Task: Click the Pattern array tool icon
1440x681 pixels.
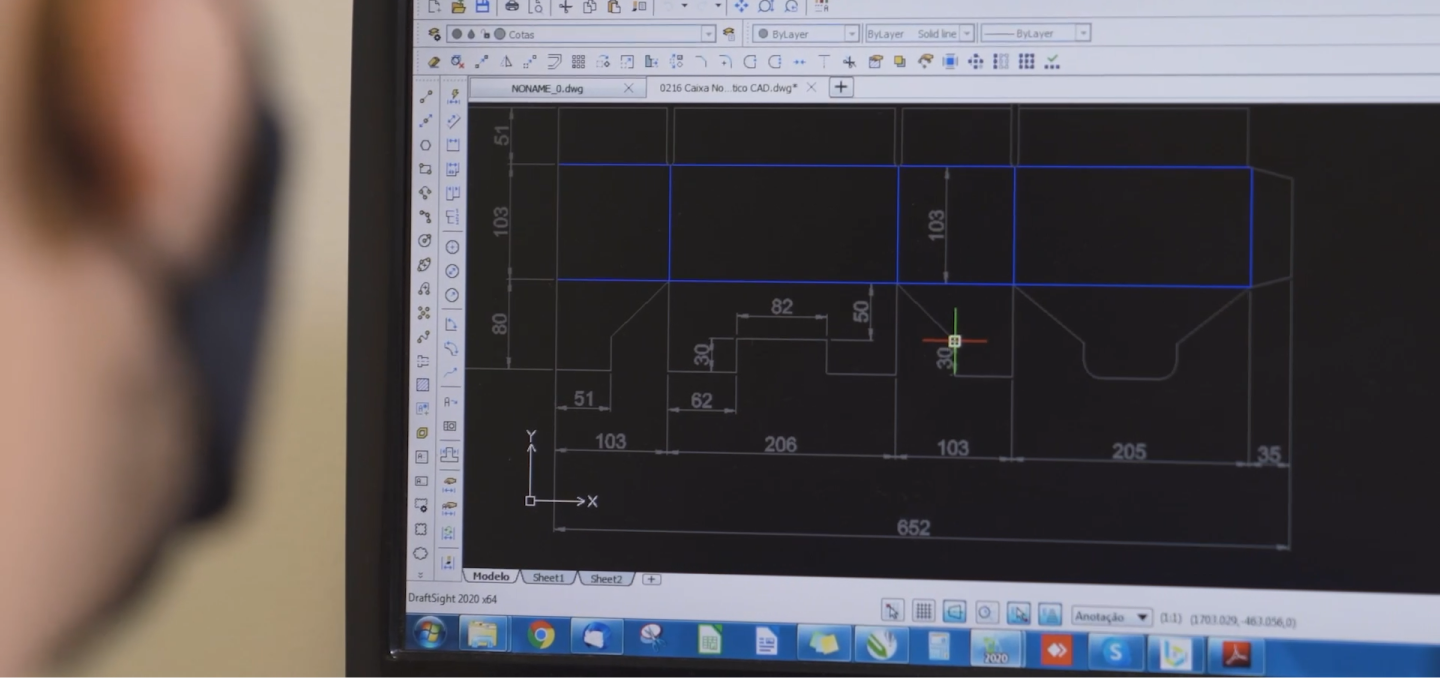Action: click(x=578, y=62)
